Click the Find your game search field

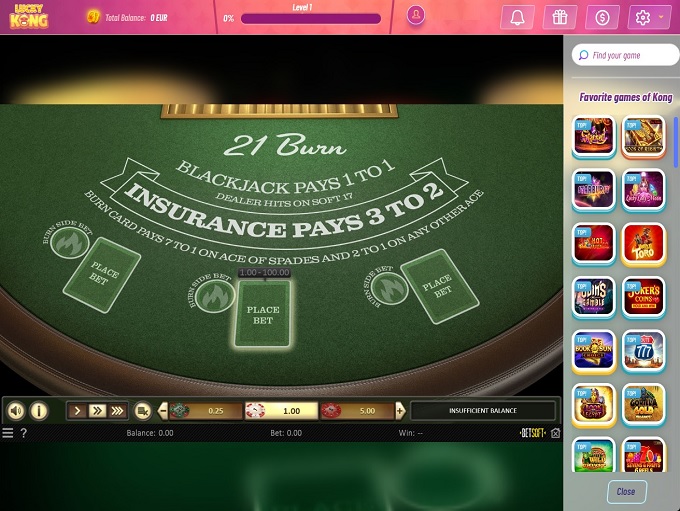point(624,55)
